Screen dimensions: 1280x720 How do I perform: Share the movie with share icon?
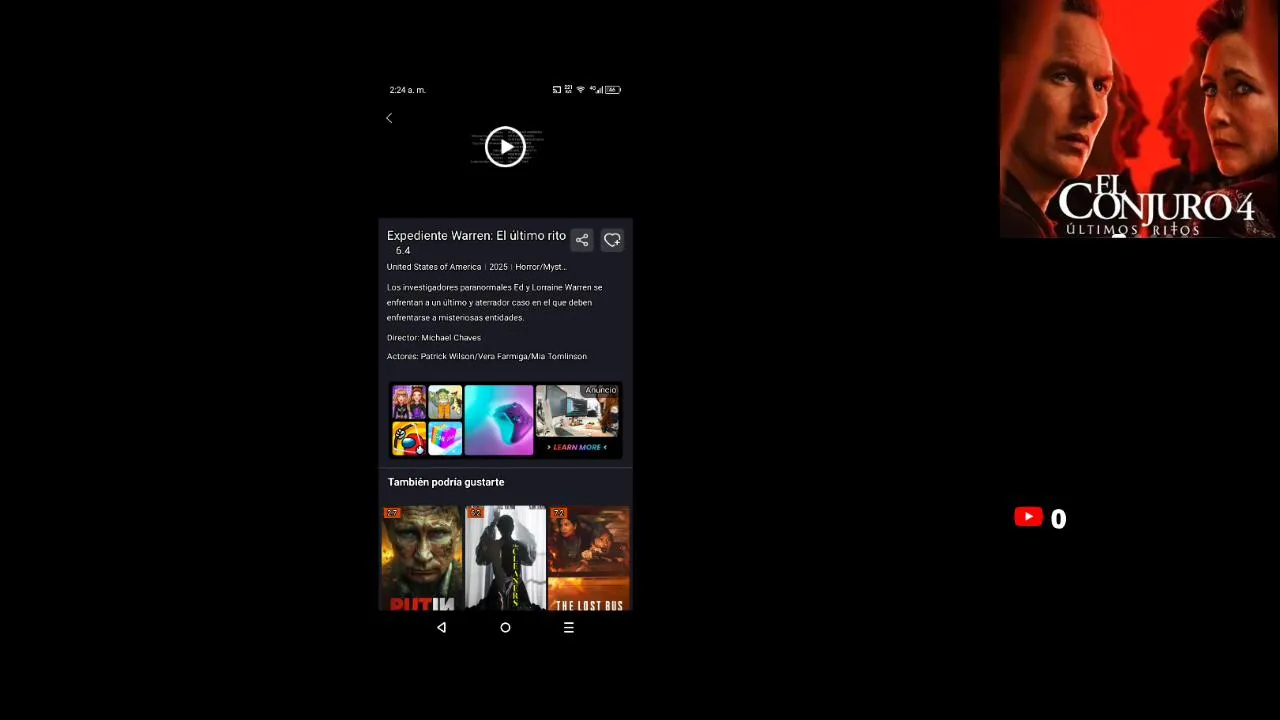click(582, 240)
